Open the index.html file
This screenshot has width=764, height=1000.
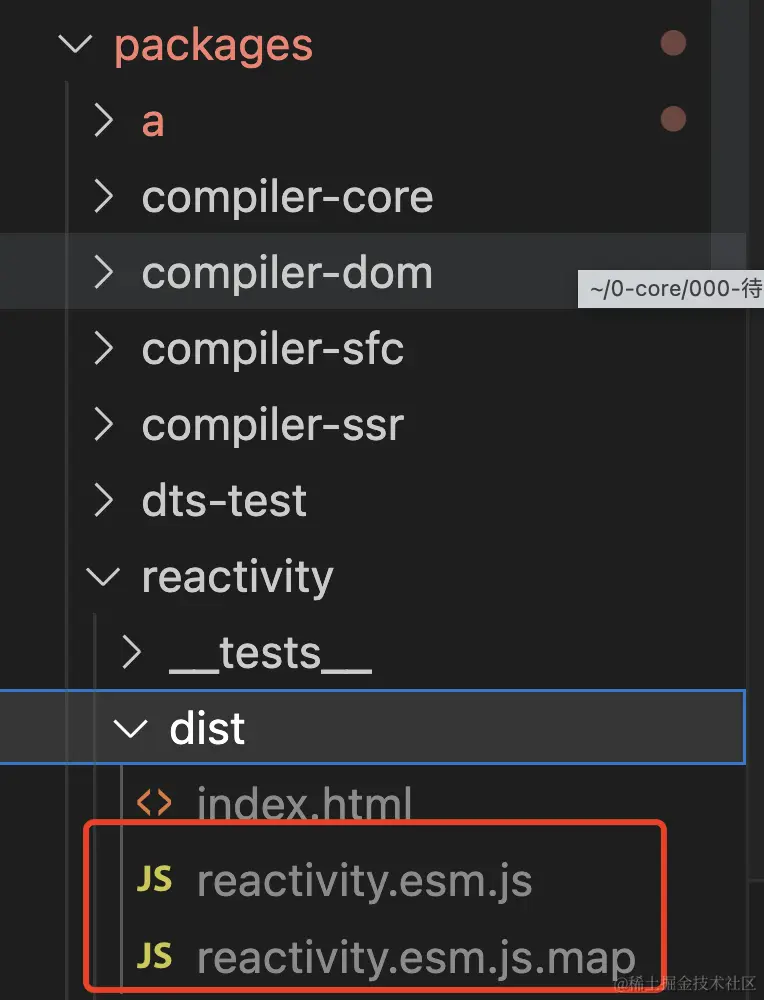303,803
